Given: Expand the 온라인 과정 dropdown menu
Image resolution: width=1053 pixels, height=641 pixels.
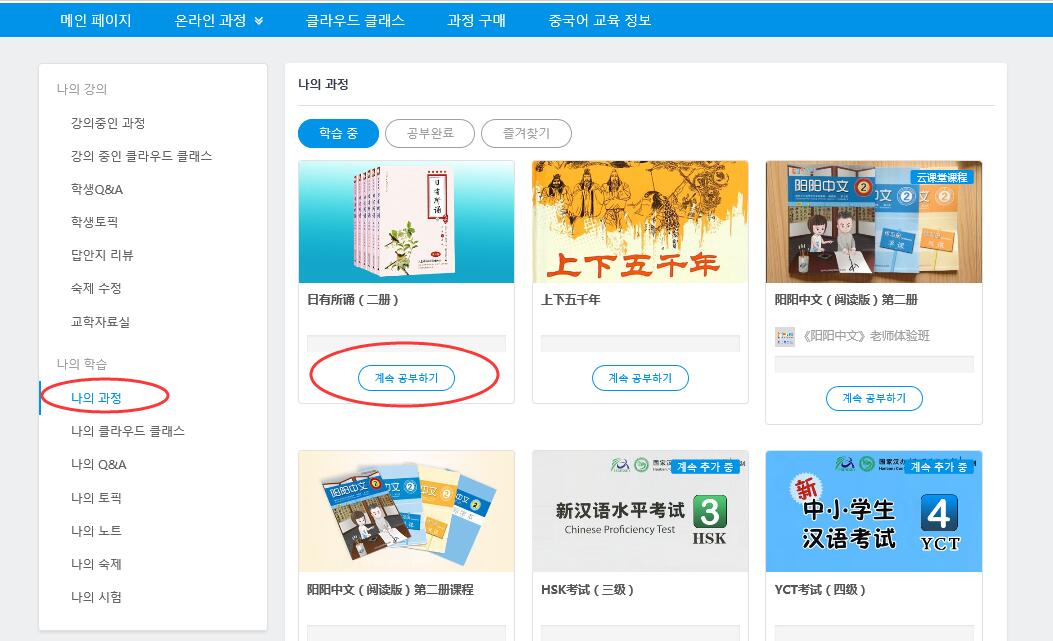Looking at the screenshot, I should point(218,20).
